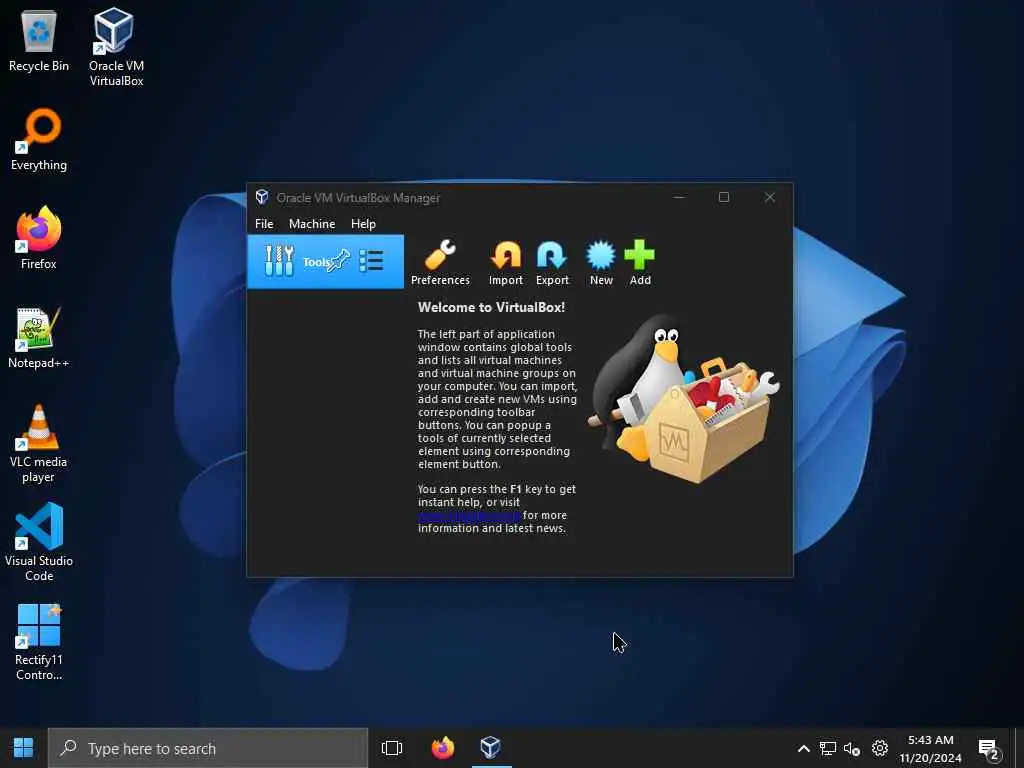The width and height of the screenshot is (1024, 768).
Task: Click the VirtualBox title bar logo icon
Action: [x=262, y=197]
